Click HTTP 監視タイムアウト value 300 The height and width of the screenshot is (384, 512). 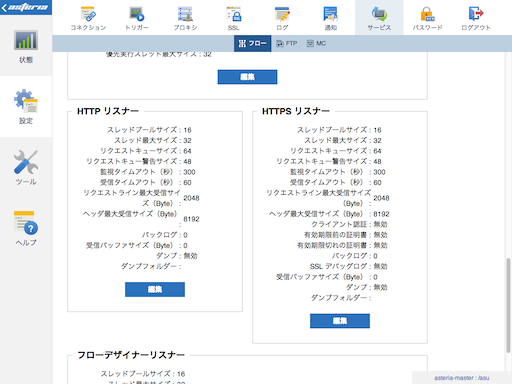click(x=189, y=172)
